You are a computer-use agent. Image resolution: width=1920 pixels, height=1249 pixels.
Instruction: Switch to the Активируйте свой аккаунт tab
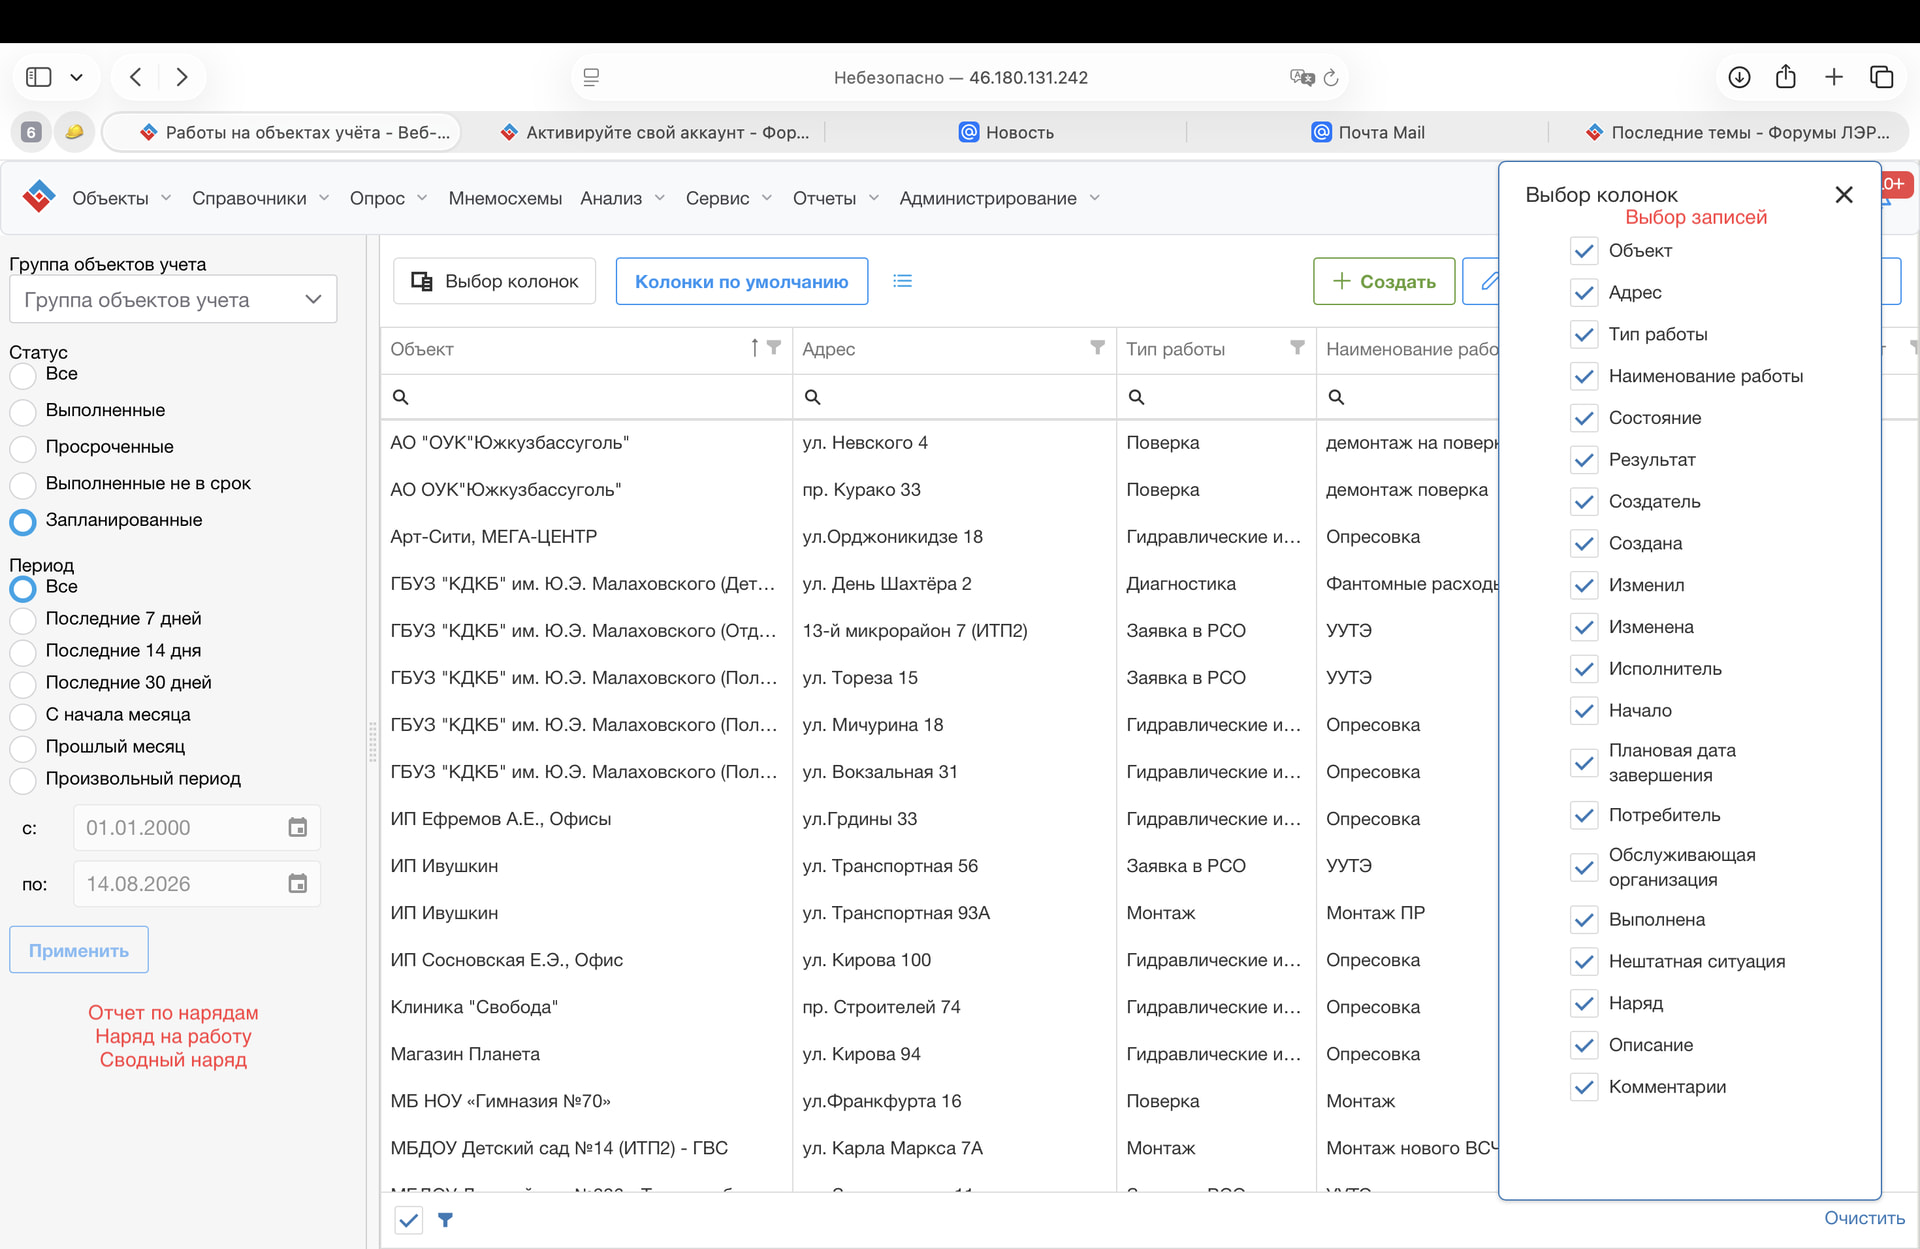[655, 132]
